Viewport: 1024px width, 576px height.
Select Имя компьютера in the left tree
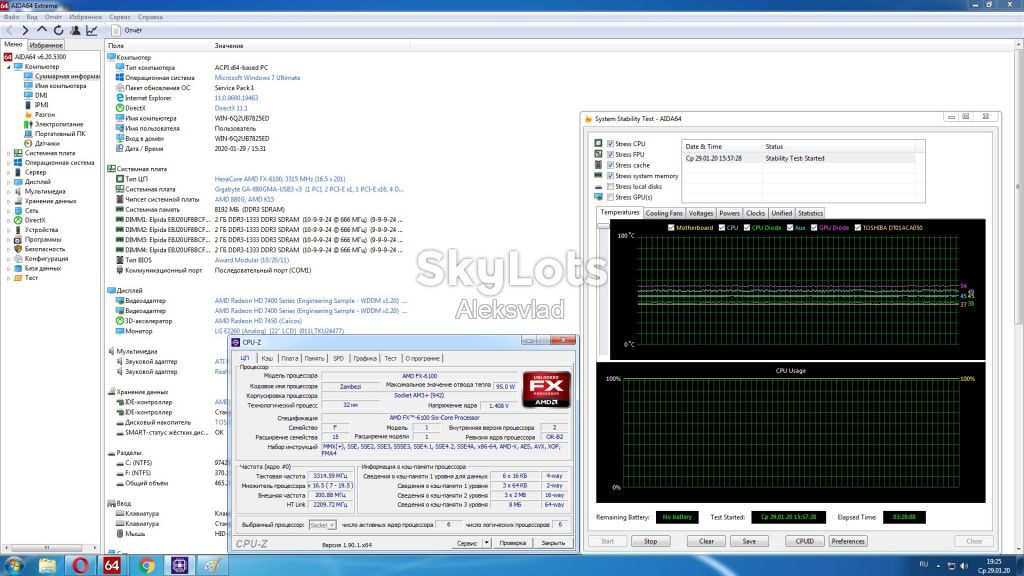click(60, 86)
